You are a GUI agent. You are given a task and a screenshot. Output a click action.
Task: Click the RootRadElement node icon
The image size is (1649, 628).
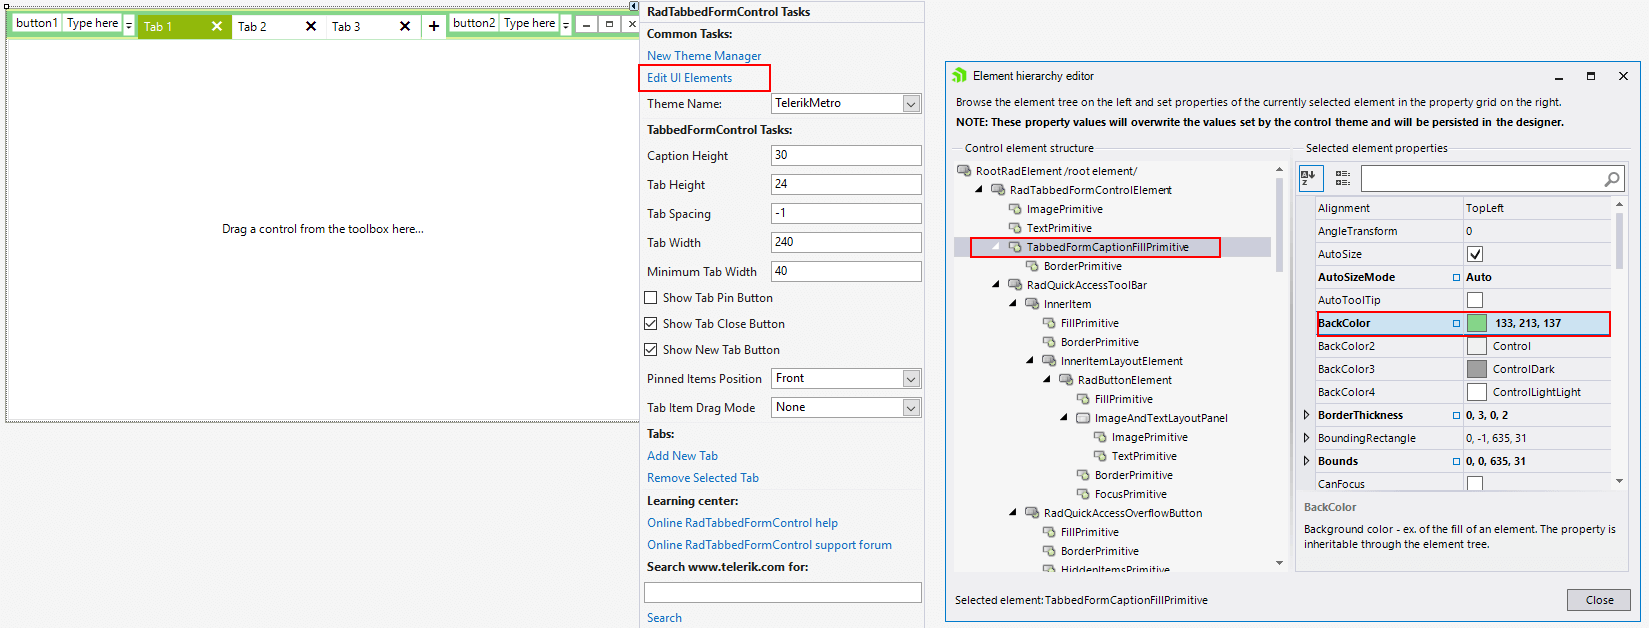tap(964, 171)
